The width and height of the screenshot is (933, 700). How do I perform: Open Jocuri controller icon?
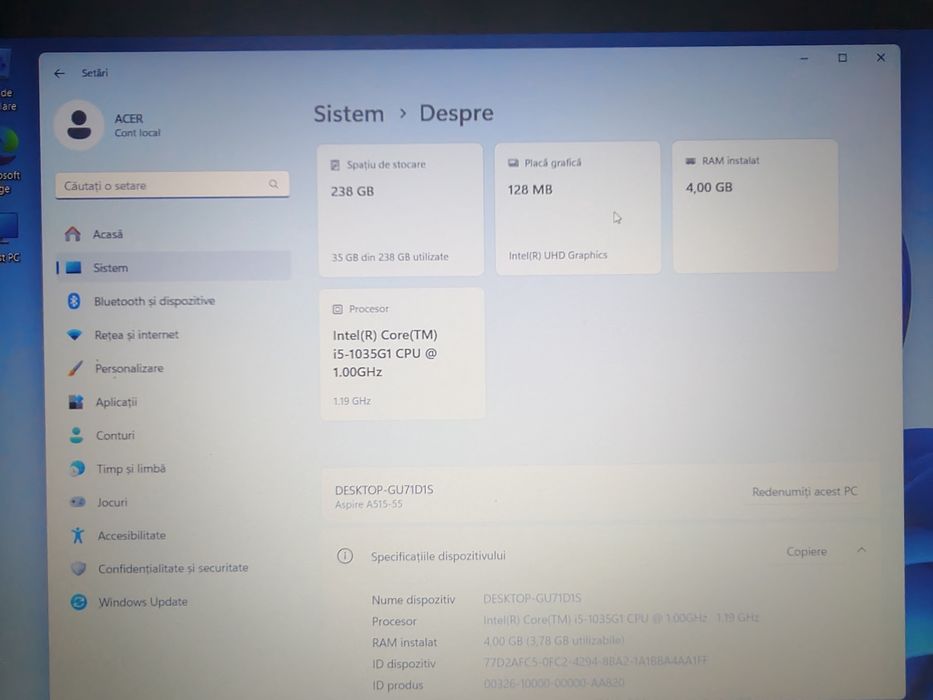pyautogui.click(x=77, y=502)
